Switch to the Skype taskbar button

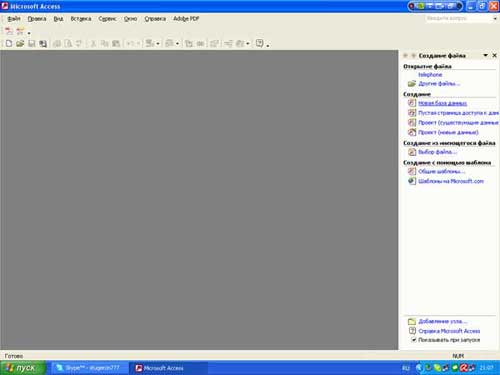point(89,368)
